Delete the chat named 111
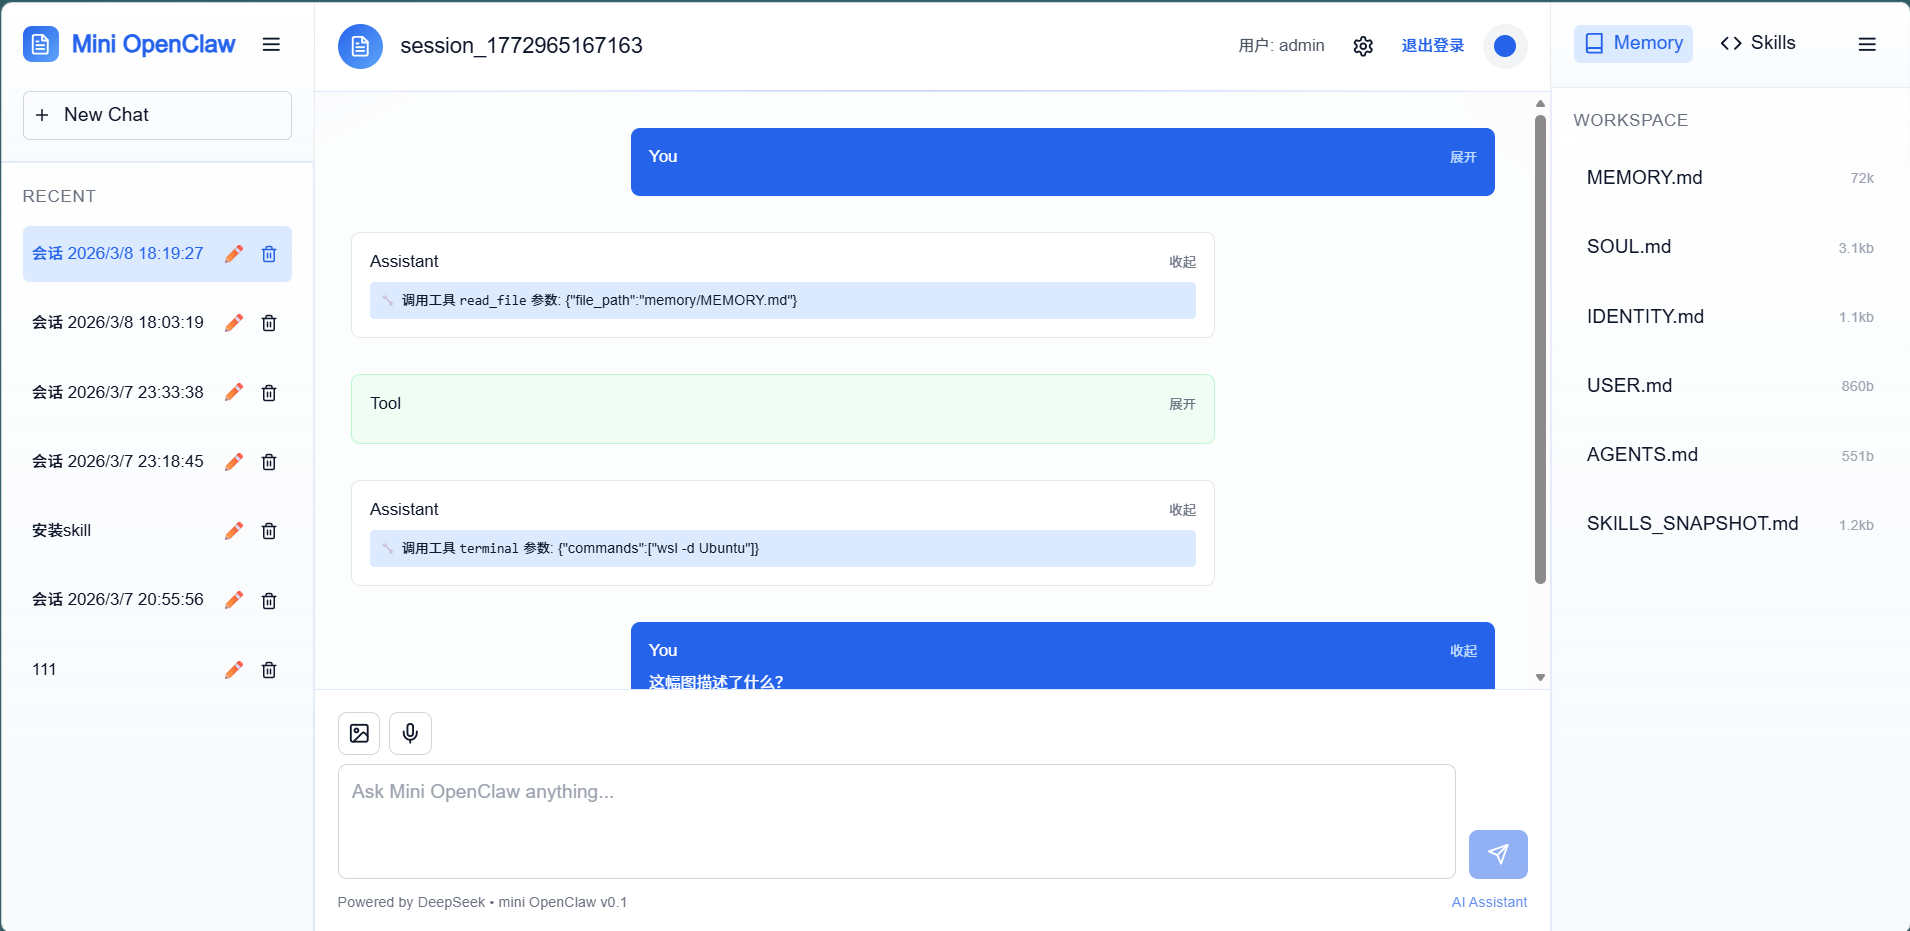The image size is (1910, 931). pos(269,670)
